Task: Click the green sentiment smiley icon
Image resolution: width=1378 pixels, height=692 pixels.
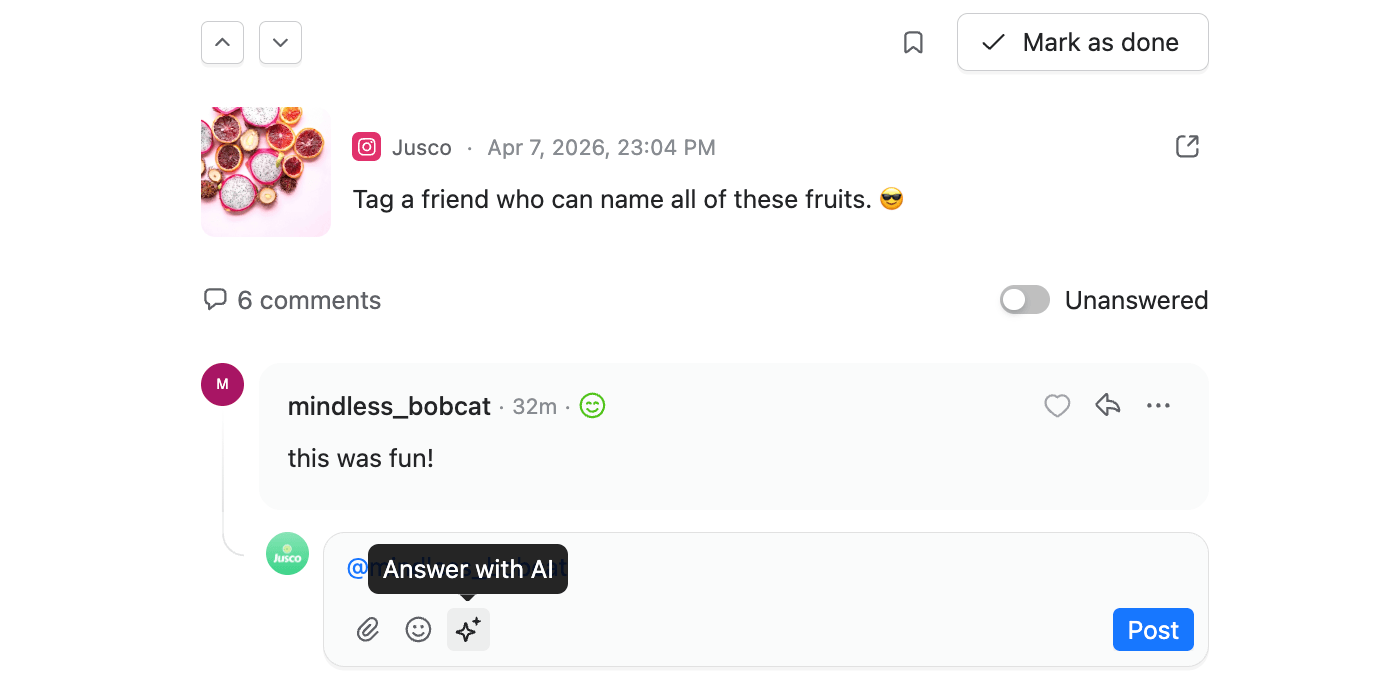Action: [593, 406]
